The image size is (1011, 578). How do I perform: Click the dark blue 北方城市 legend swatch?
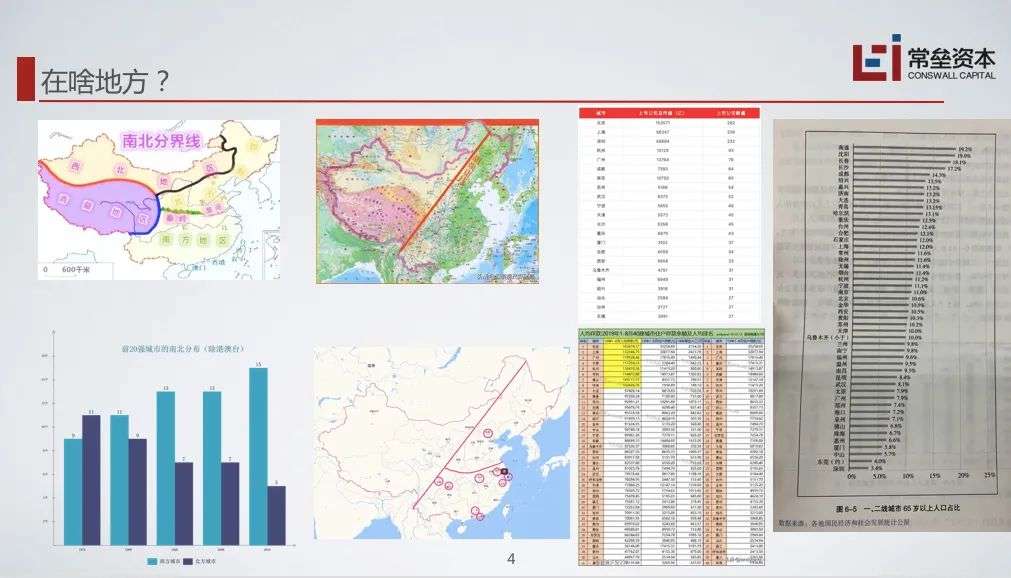click(188, 561)
